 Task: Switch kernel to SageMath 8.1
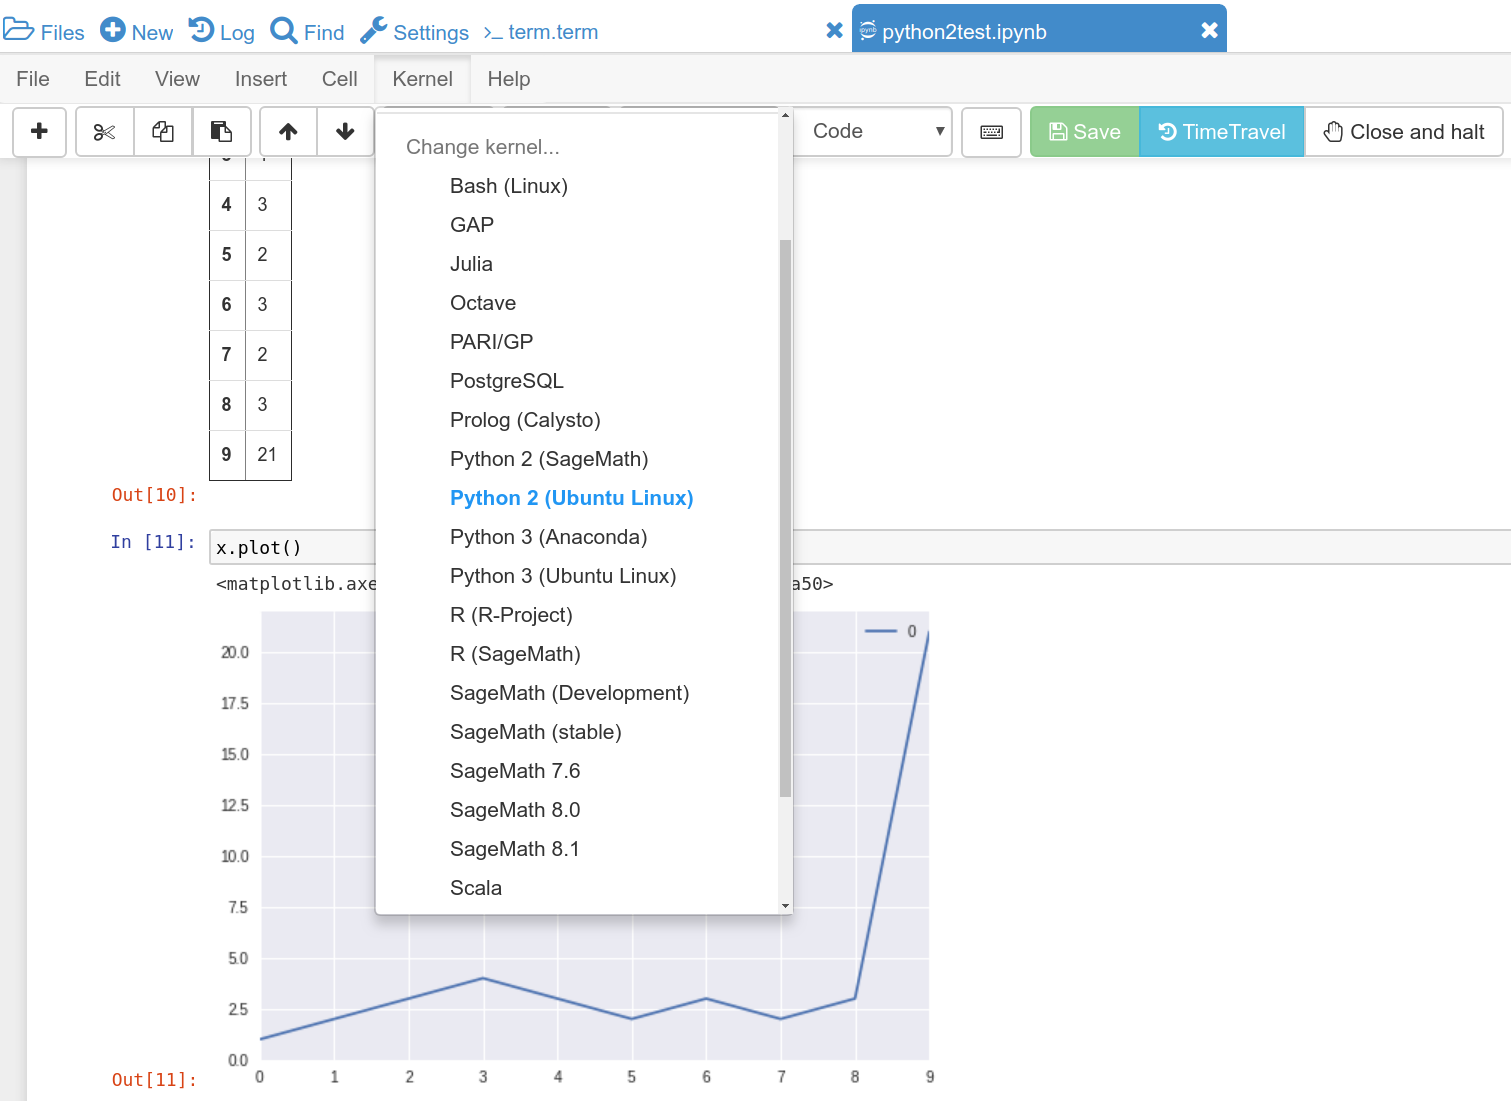(514, 849)
